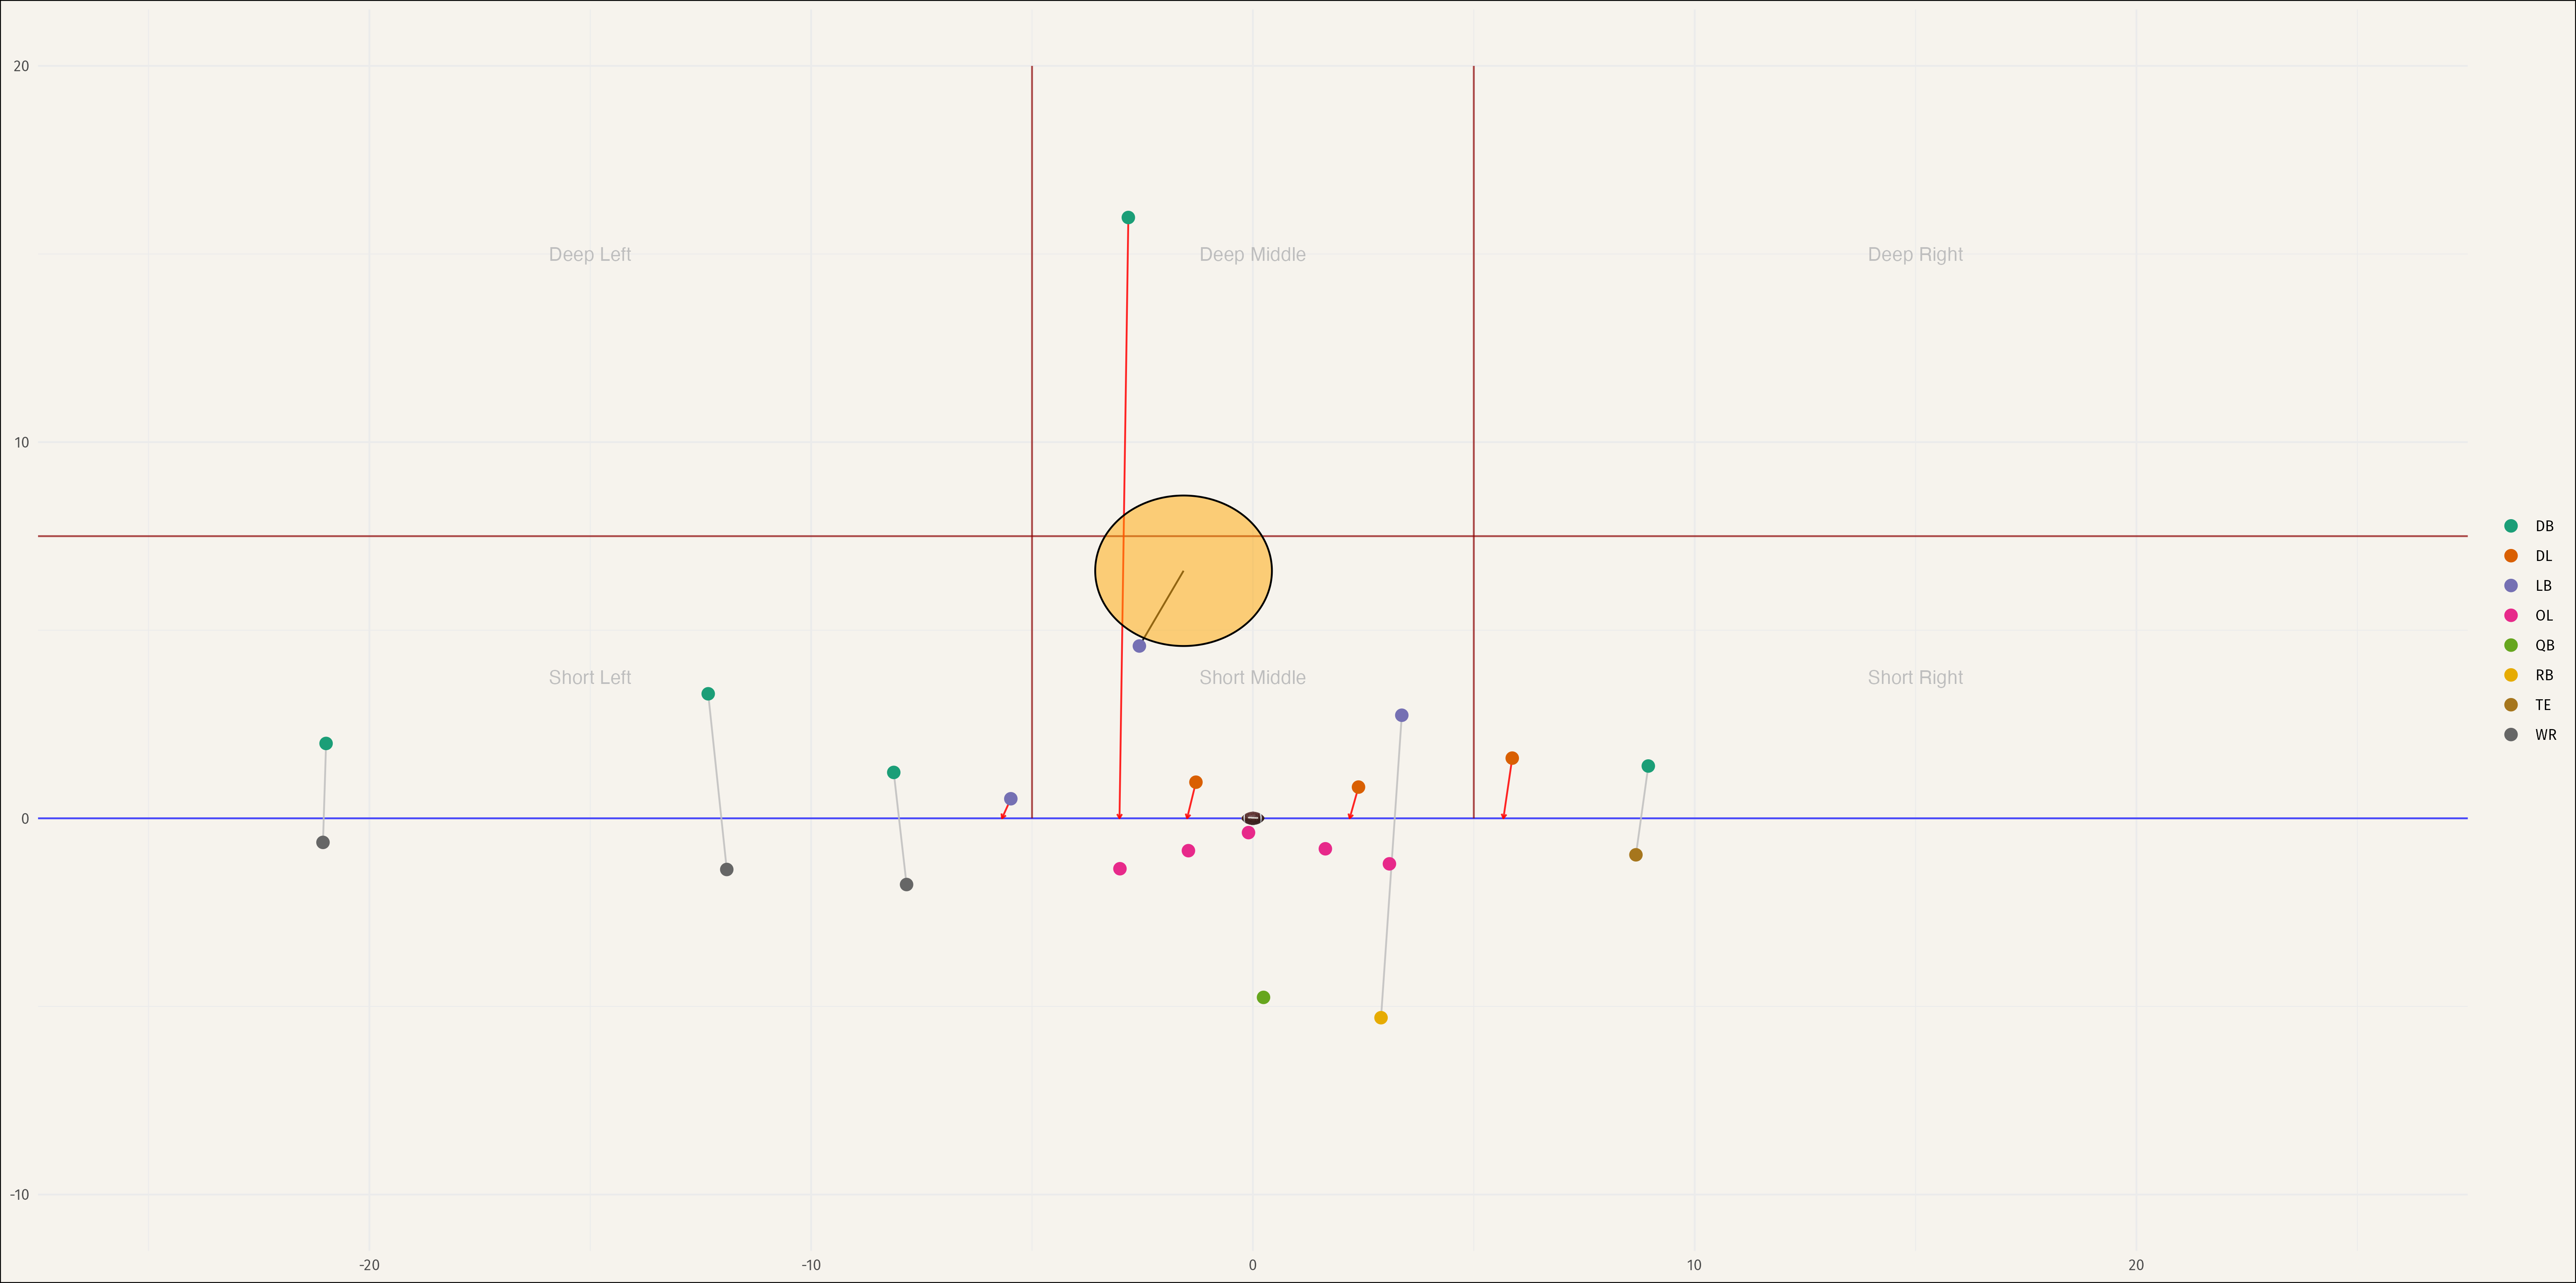This screenshot has height=1283, width=2576.
Task: Click the y-axis tick label -10
Action: 20,1194
